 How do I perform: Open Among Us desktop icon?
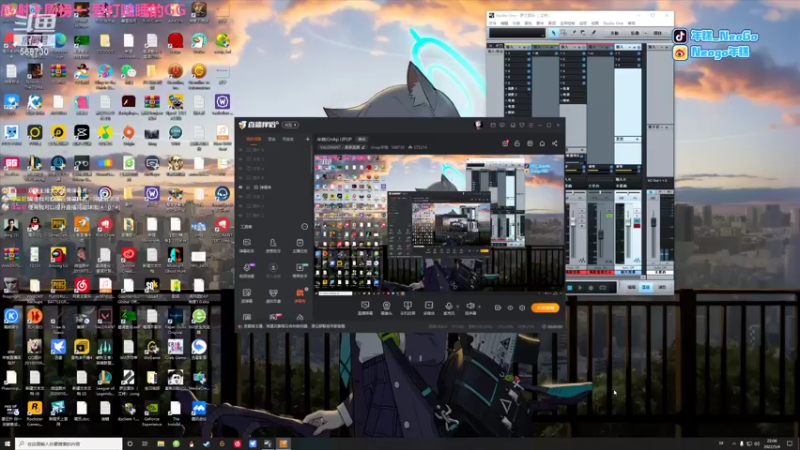58,258
